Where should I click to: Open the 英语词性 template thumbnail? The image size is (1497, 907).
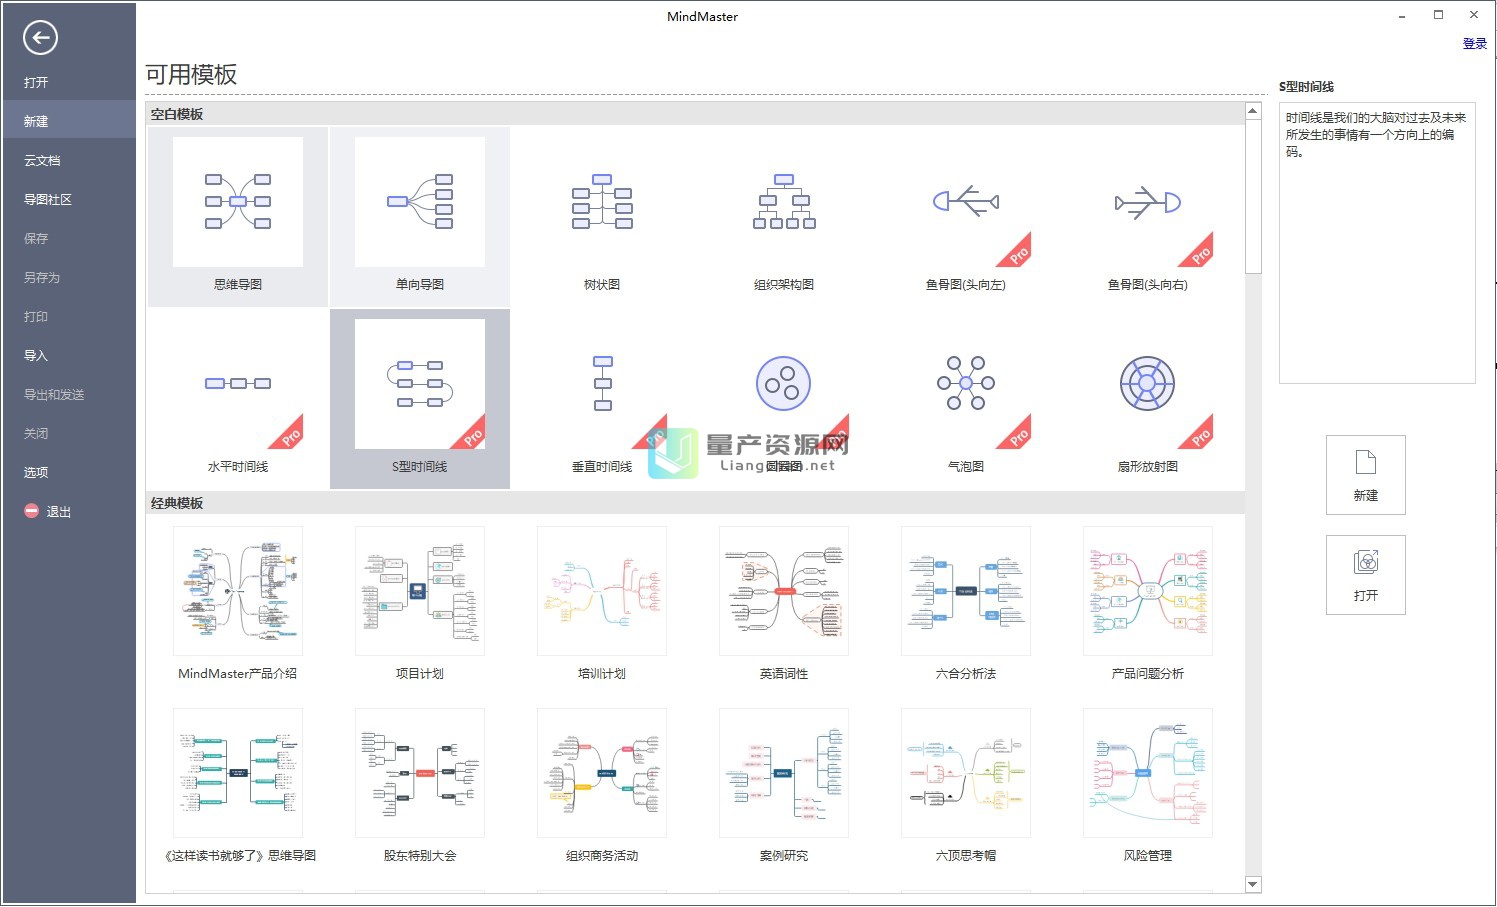(784, 591)
